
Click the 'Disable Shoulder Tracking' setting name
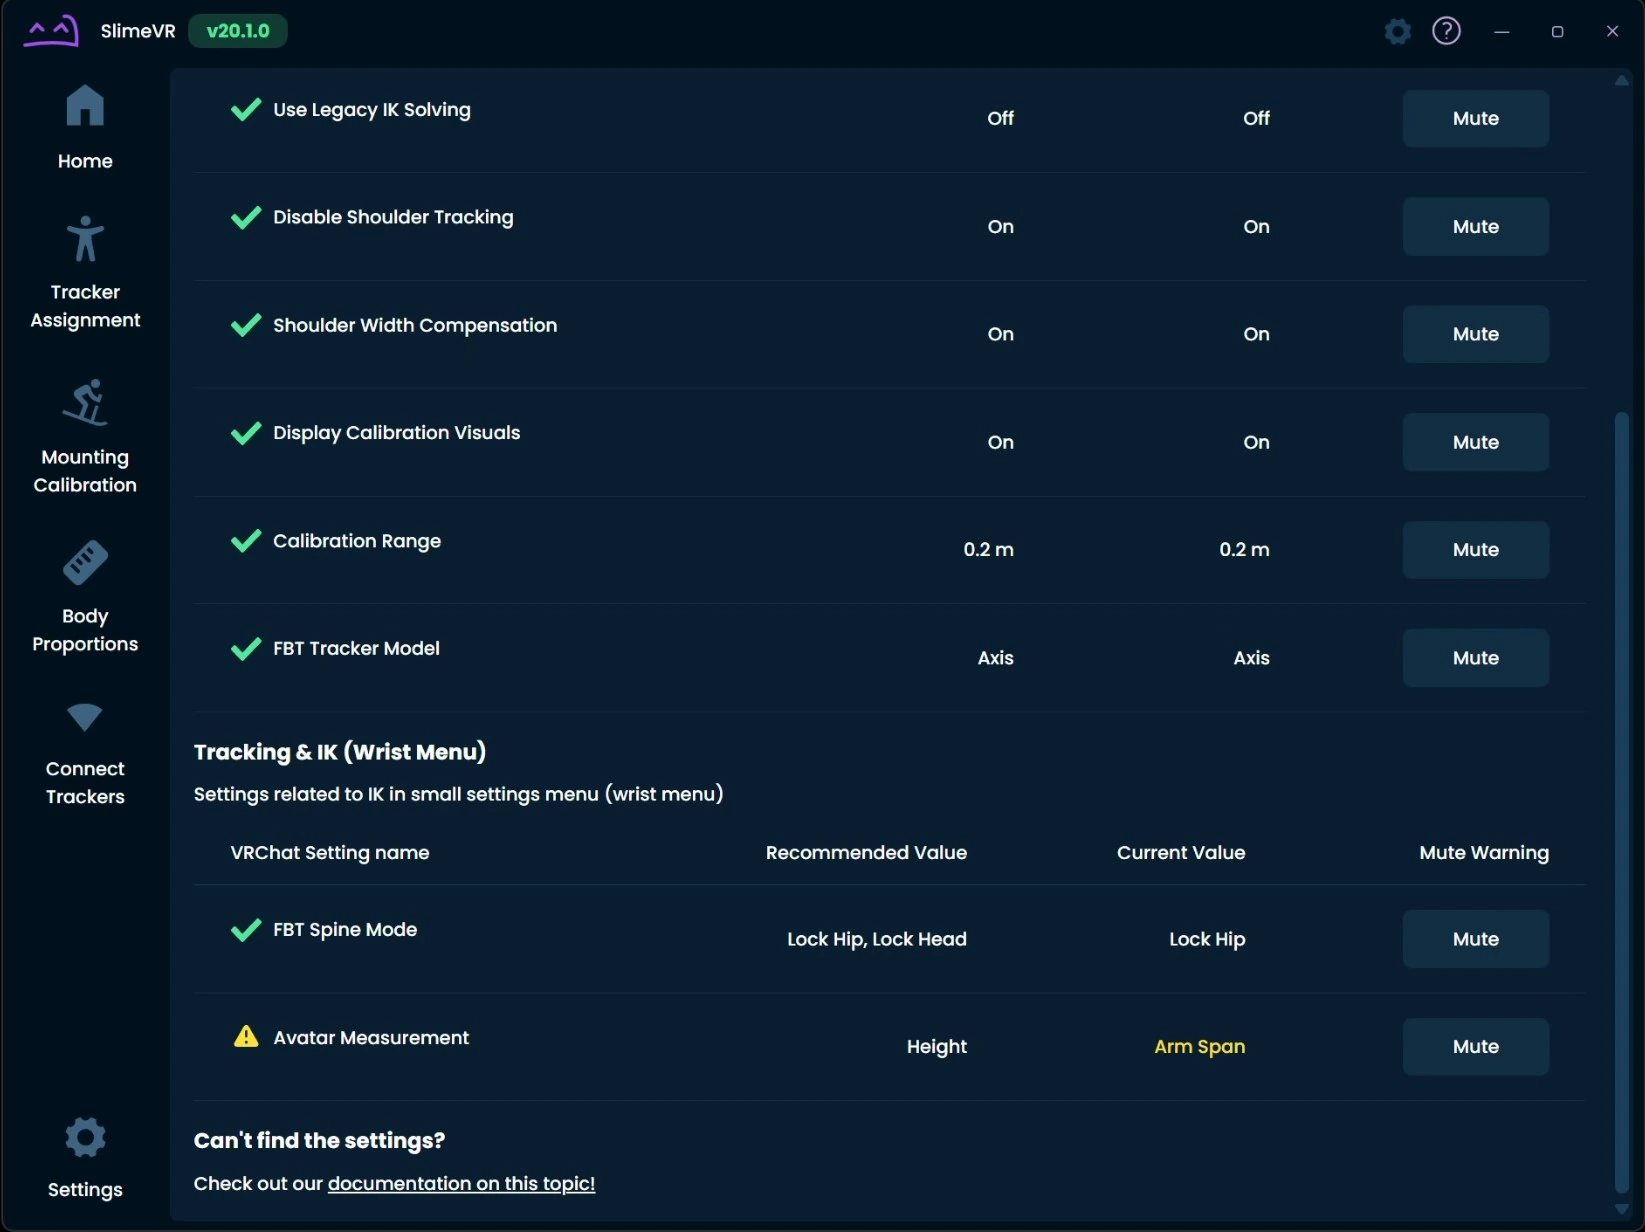click(x=393, y=217)
